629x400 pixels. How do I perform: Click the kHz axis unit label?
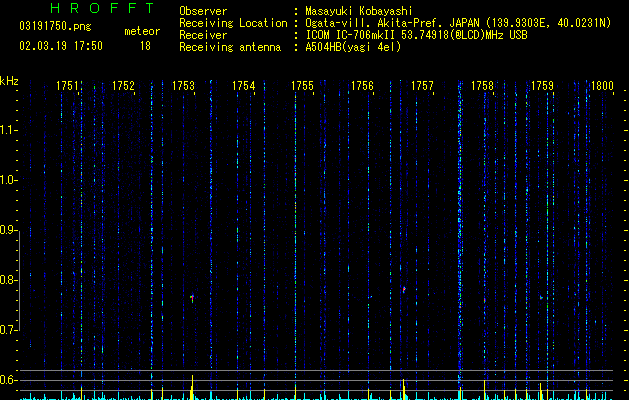pos(9,81)
